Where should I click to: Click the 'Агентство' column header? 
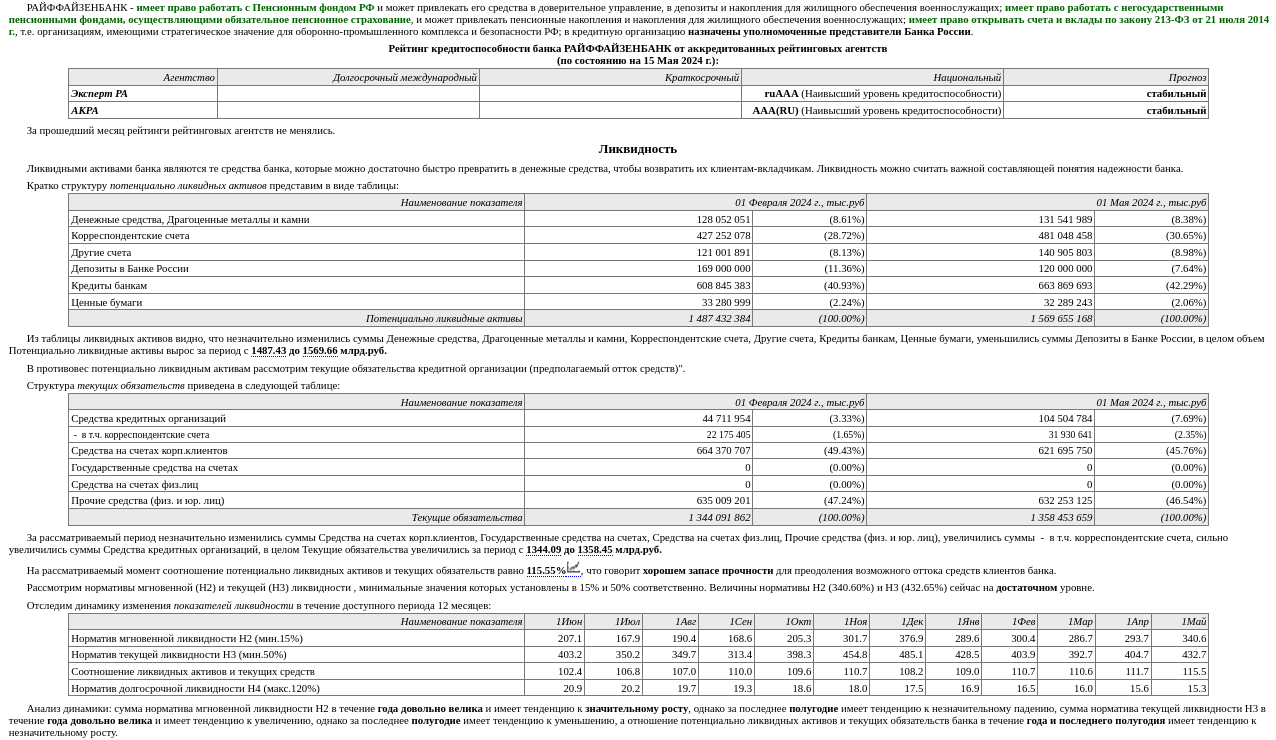tap(143, 77)
